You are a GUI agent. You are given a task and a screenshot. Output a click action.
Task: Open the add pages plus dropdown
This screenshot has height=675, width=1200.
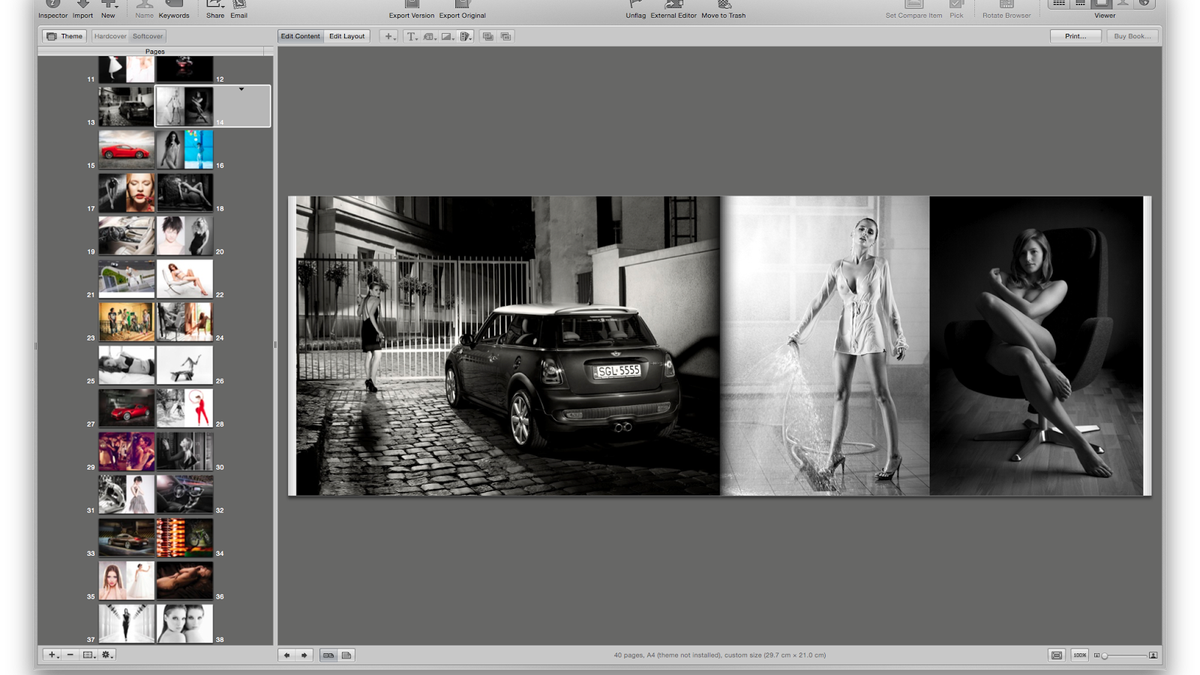pyautogui.click(x=52, y=655)
